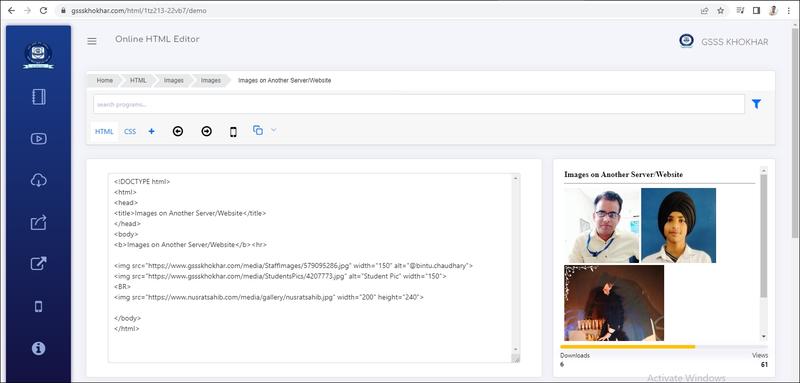800x383 pixels.
Task: Click staff member photo in preview
Action: 602,225
